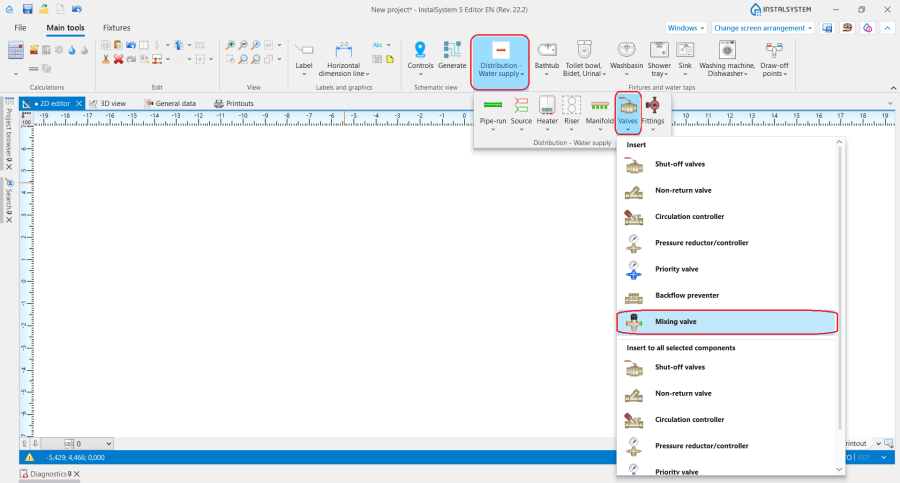Viewport: 900px width, 483px height.
Task: Expand Washing machine, Dishwasher dropdown
Action: pos(727,59)
